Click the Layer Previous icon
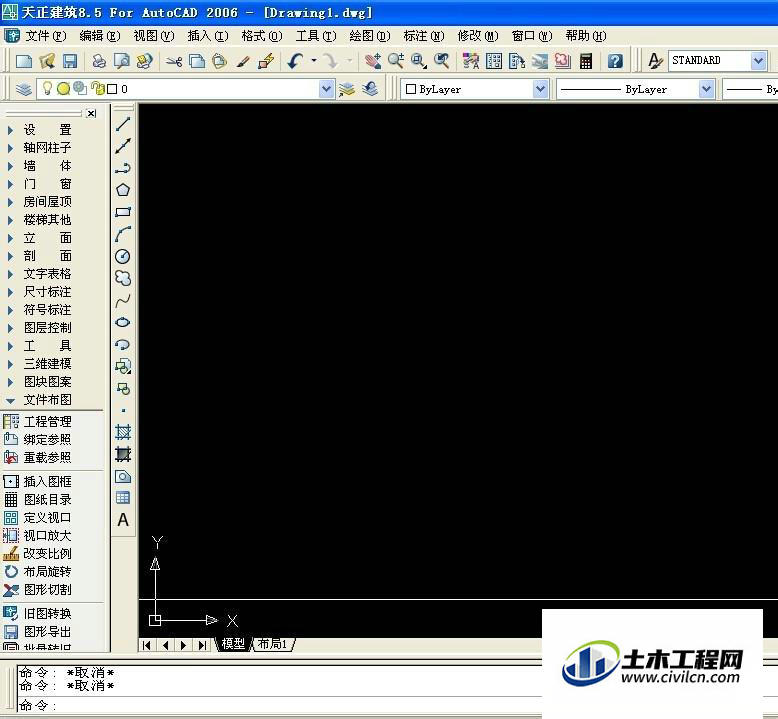This screenshot has width=778, height=719. [370, 89]
